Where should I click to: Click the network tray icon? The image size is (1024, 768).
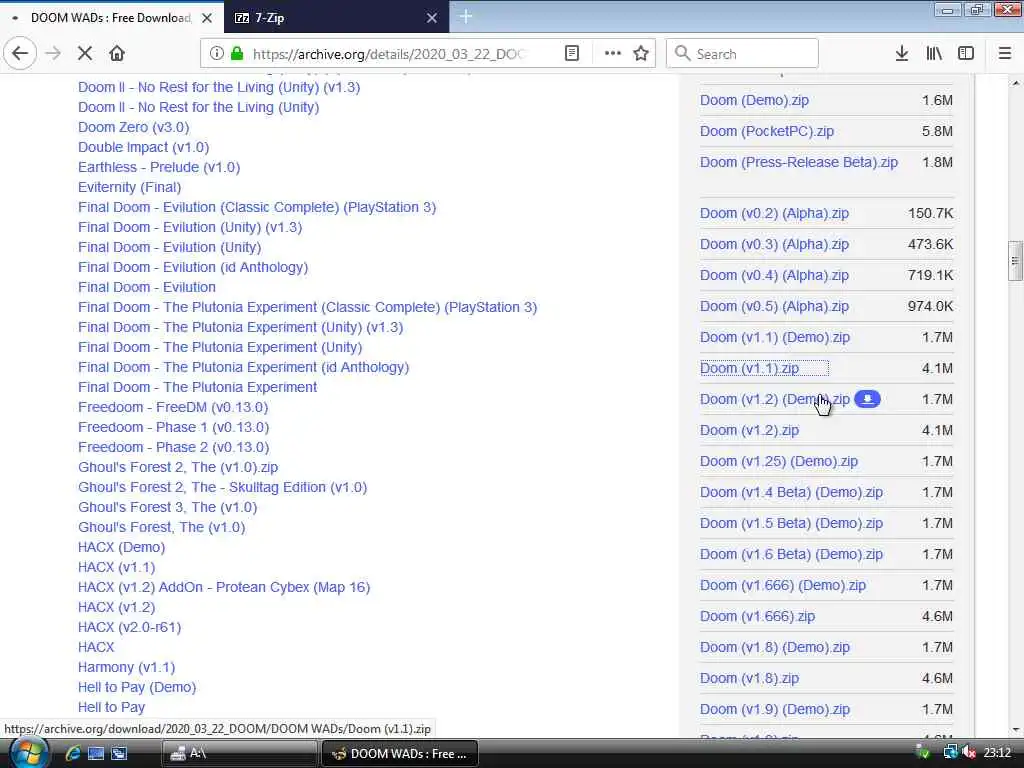coord(950,753)
